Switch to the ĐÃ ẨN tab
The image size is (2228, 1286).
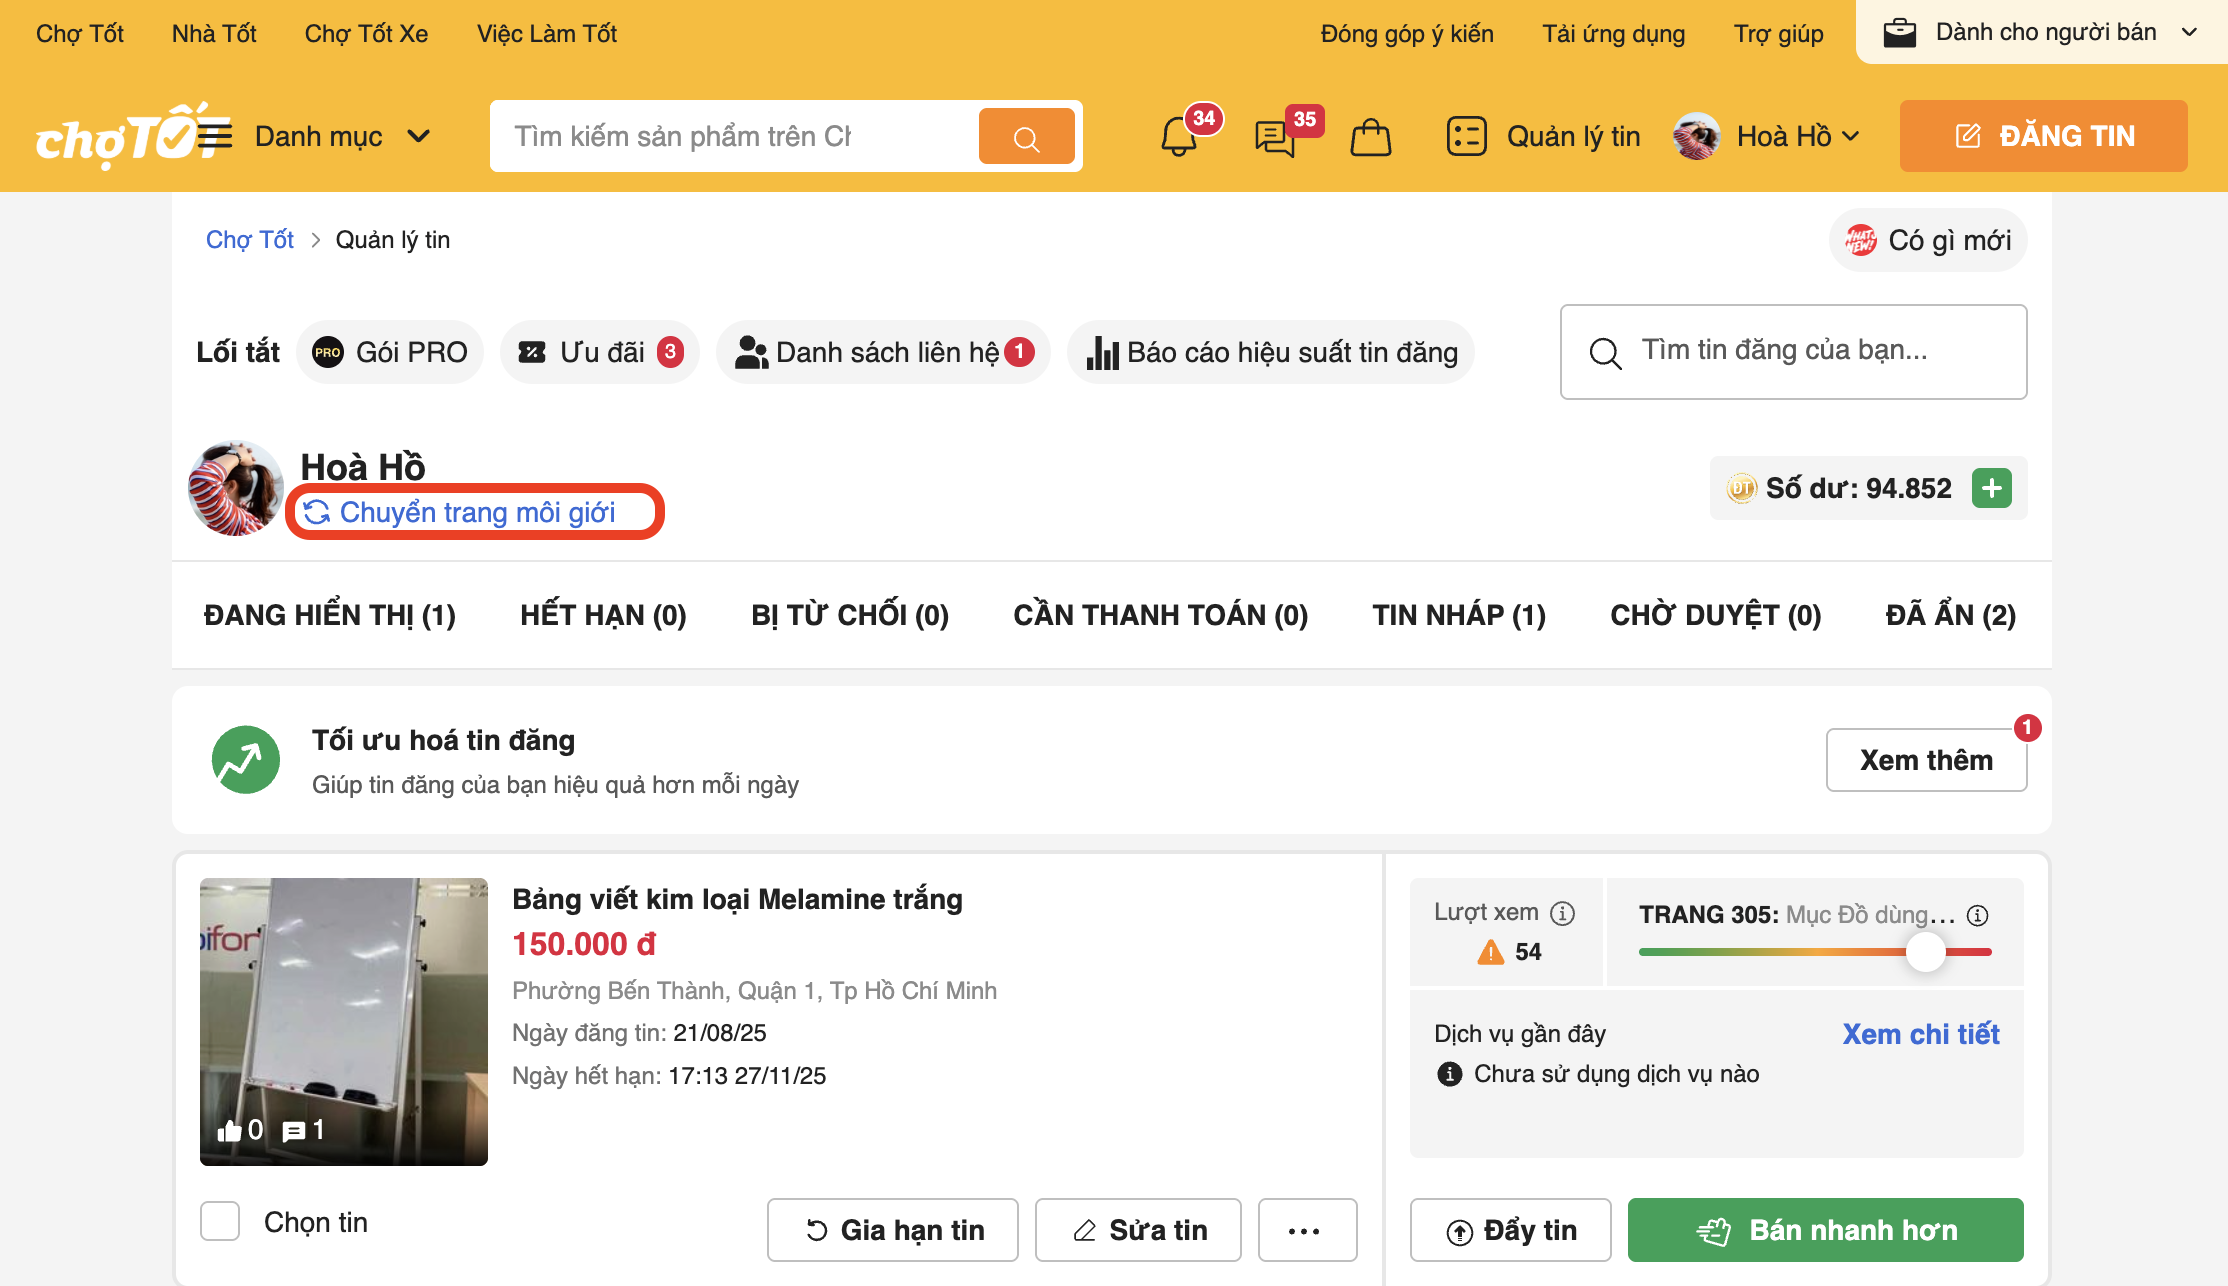click(1950, 615)
